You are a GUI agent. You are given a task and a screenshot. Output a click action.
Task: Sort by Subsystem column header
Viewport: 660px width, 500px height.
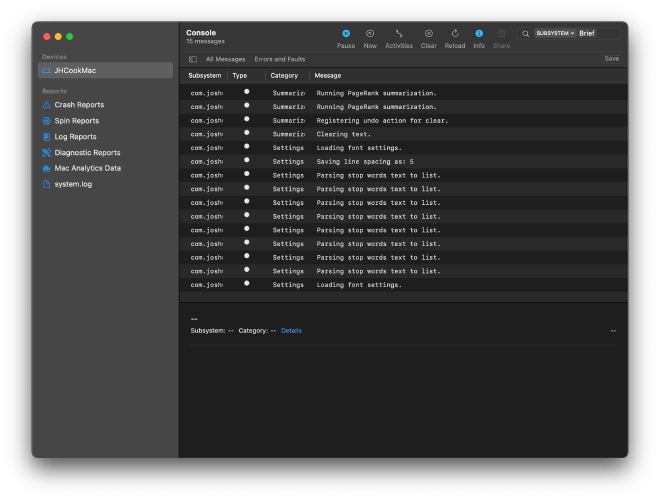click(x=205, y=76)
